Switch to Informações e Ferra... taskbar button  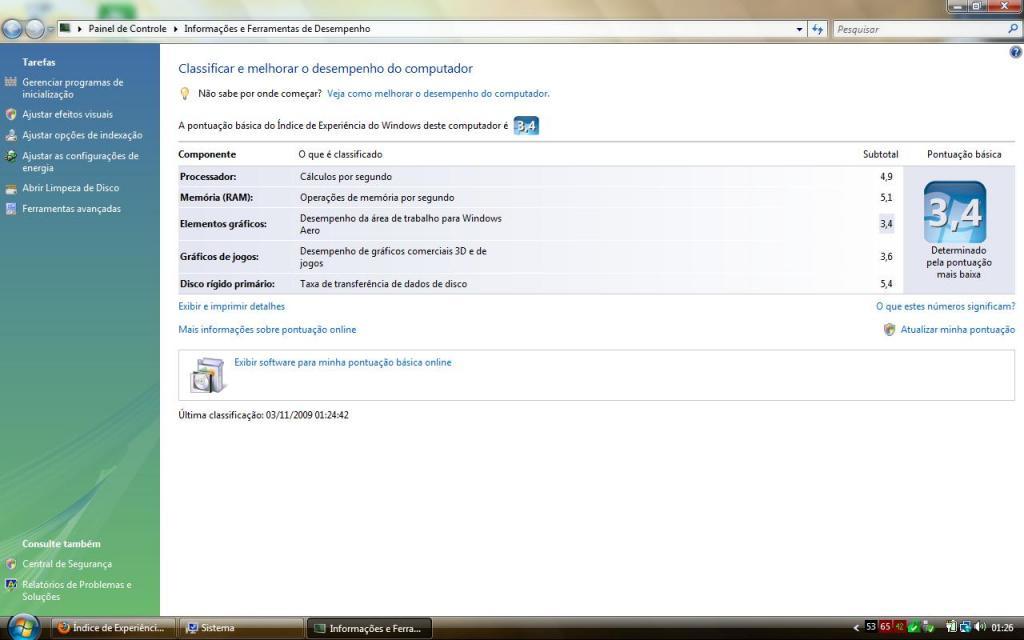[x=369, y=628]
